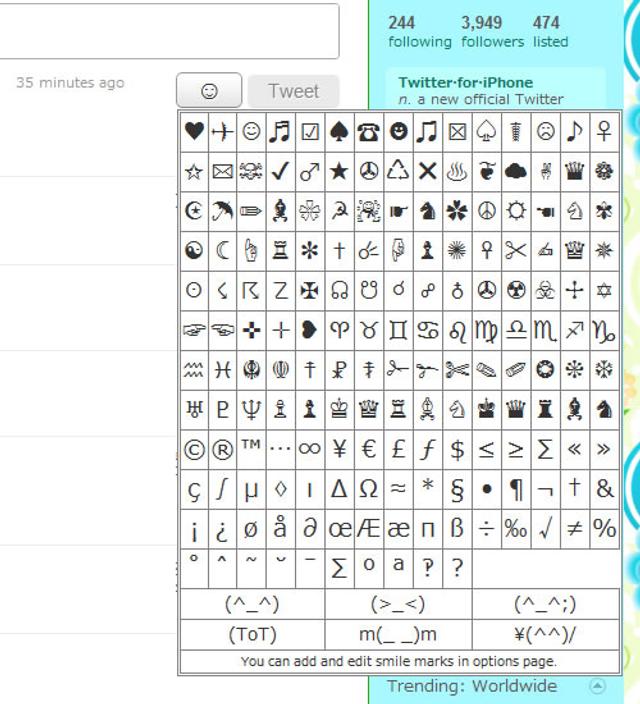Insert the recycling symbol
This screenshot has height=704, width=640.
point(398,172)
